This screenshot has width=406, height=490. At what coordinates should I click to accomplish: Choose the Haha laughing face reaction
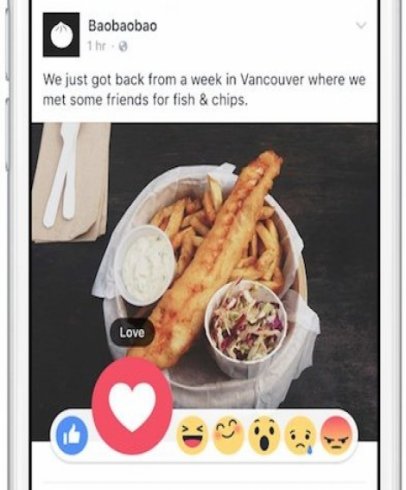tap(191, 435)
